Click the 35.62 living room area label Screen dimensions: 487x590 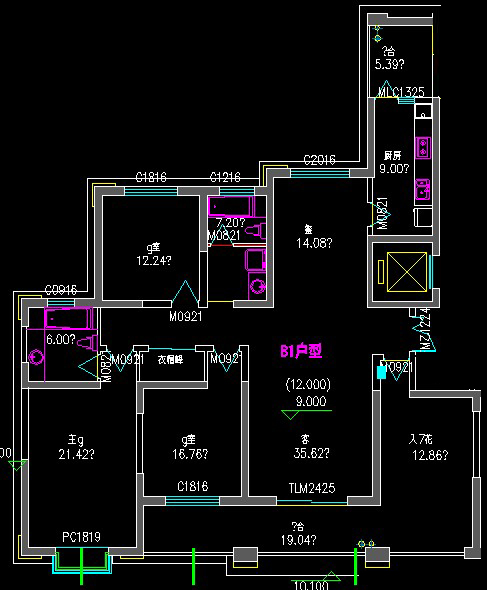(x=311, y=453)
